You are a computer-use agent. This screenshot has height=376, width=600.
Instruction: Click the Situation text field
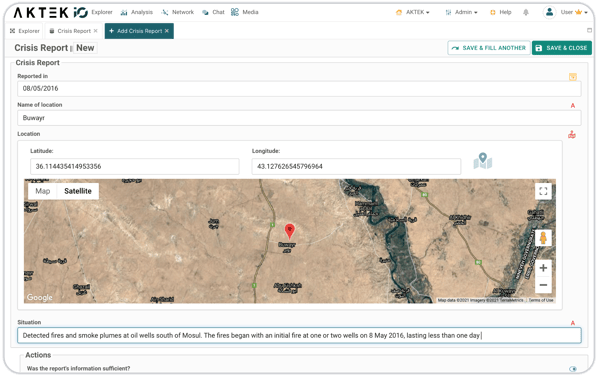[x=299, y=335]
